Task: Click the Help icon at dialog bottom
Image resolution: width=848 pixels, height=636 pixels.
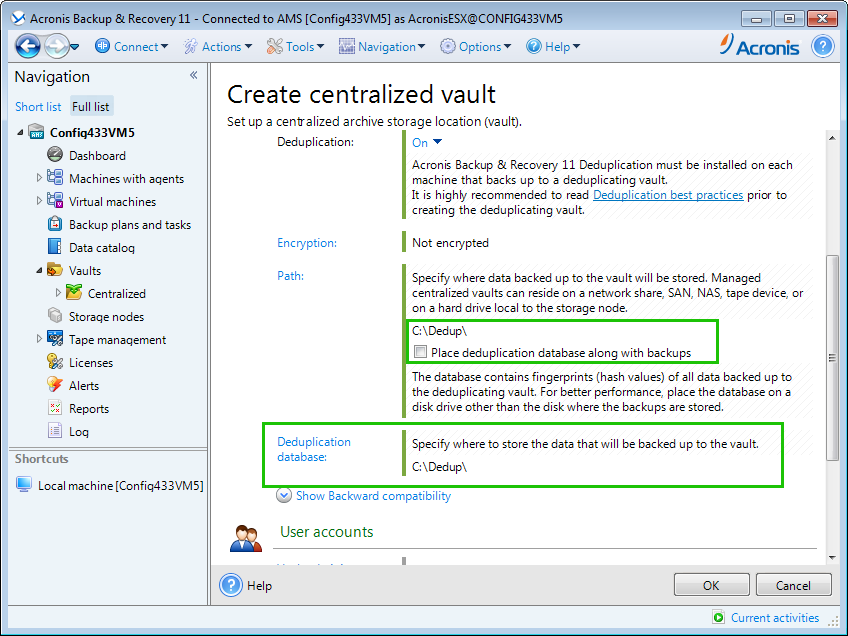Action: (x=231, y=585)
